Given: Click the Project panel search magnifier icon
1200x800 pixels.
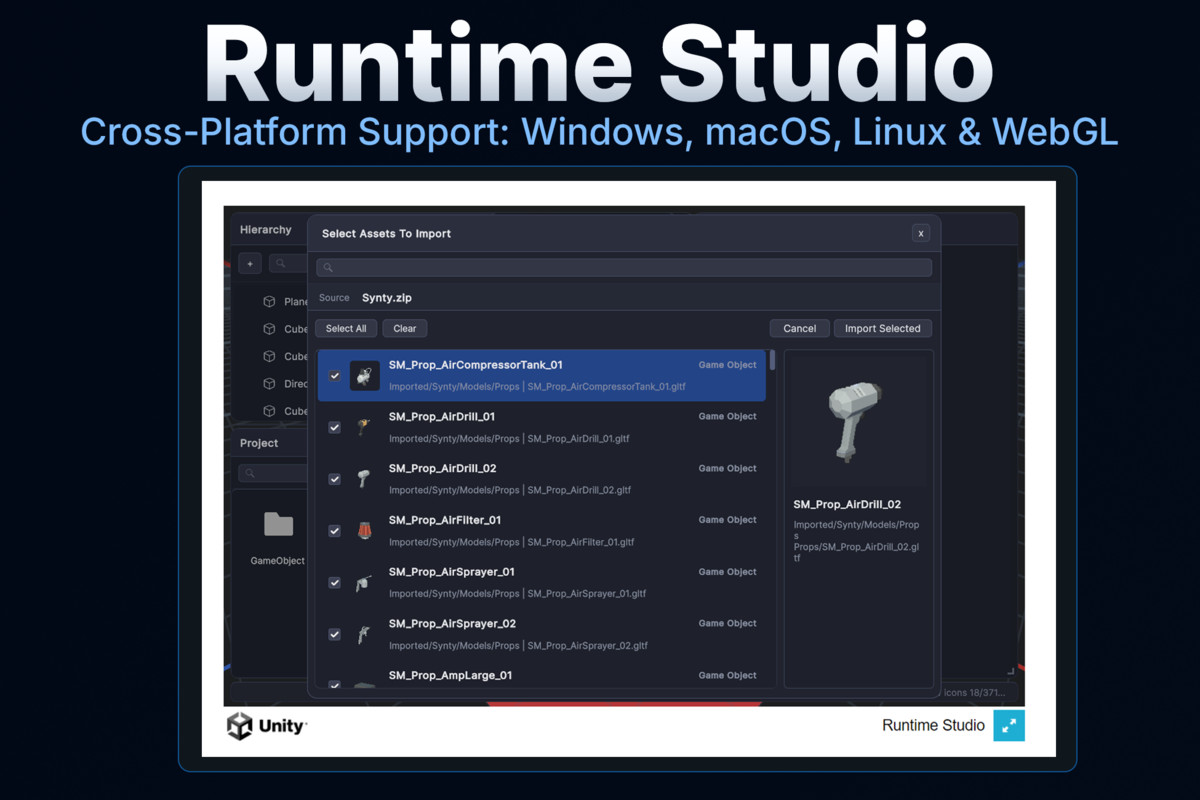Looking at the screenshot, I should [250, 473].
